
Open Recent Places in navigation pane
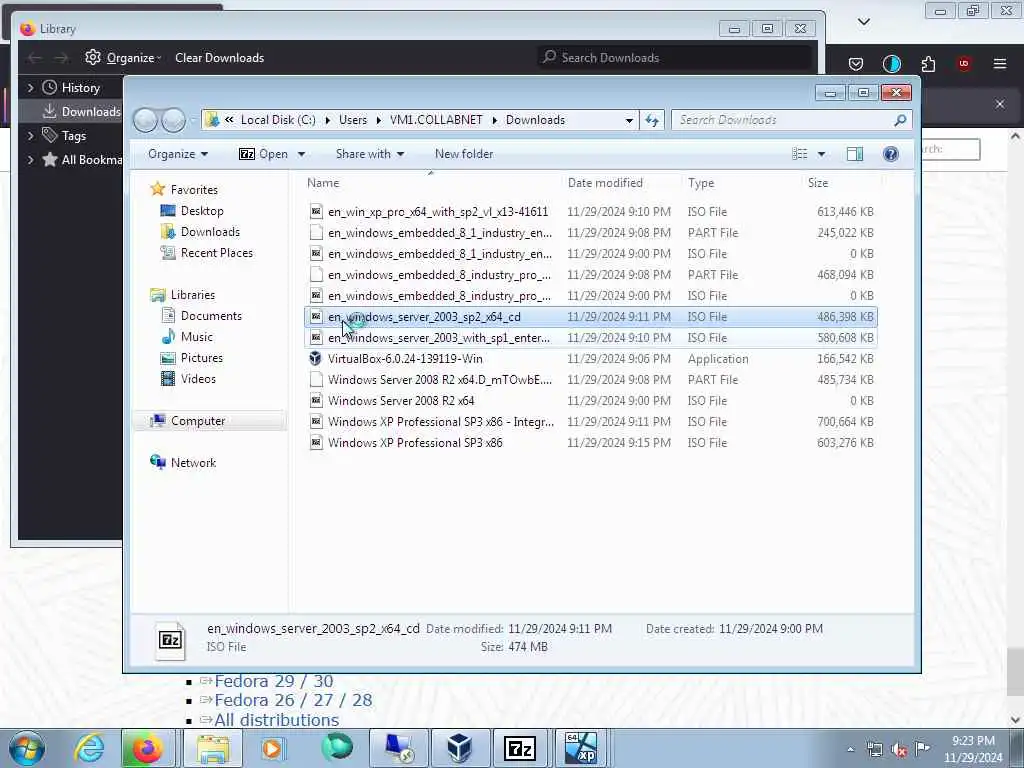[216, 253]
